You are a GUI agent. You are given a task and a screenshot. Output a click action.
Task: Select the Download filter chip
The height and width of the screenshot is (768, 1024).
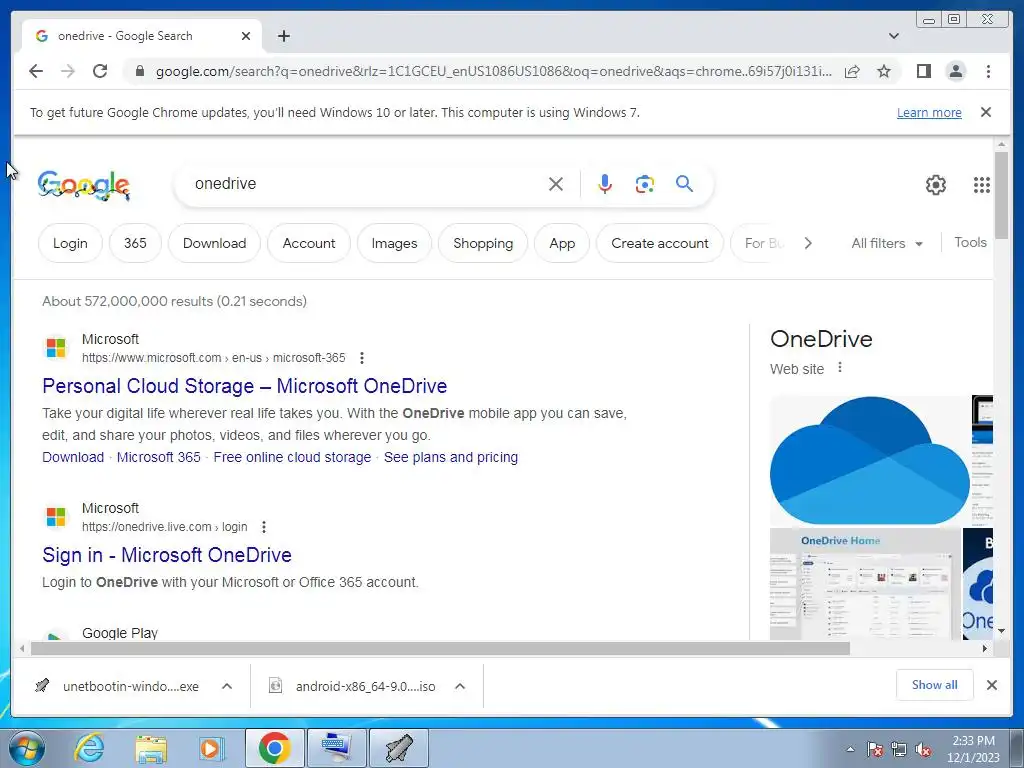(x=214, y=243)
